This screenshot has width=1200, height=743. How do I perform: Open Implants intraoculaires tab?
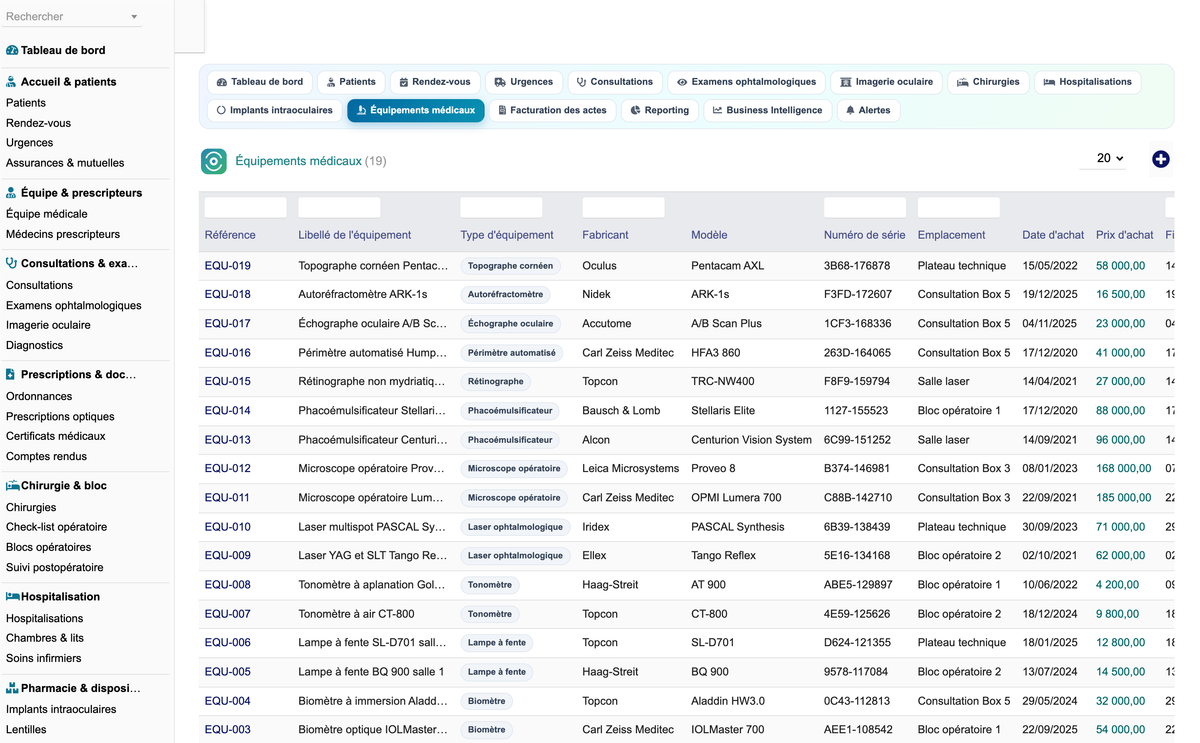tap(275, 110)
